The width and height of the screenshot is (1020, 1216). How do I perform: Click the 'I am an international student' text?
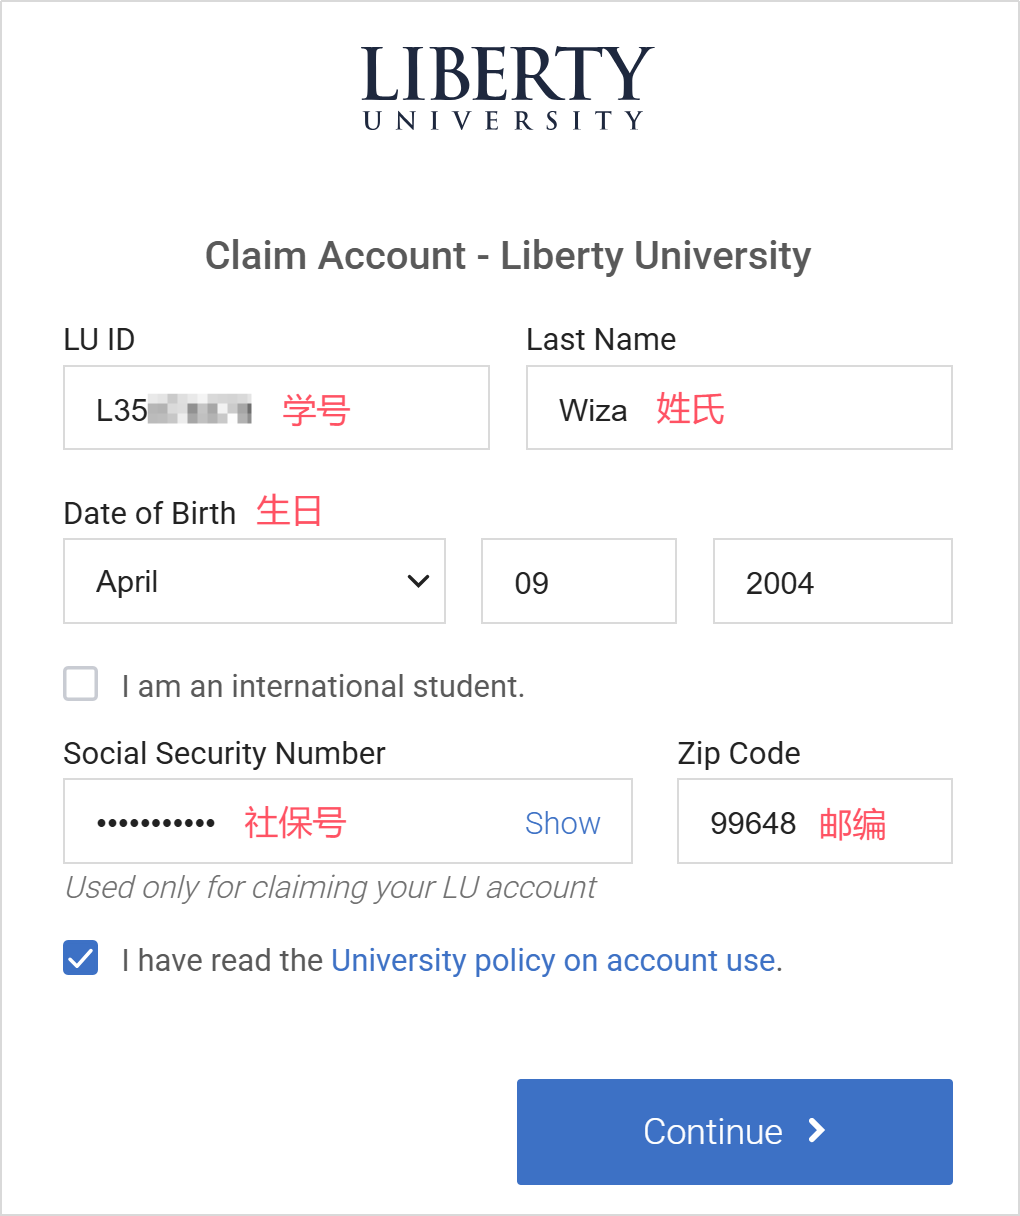pyautogui.click(x=323, y=686)
